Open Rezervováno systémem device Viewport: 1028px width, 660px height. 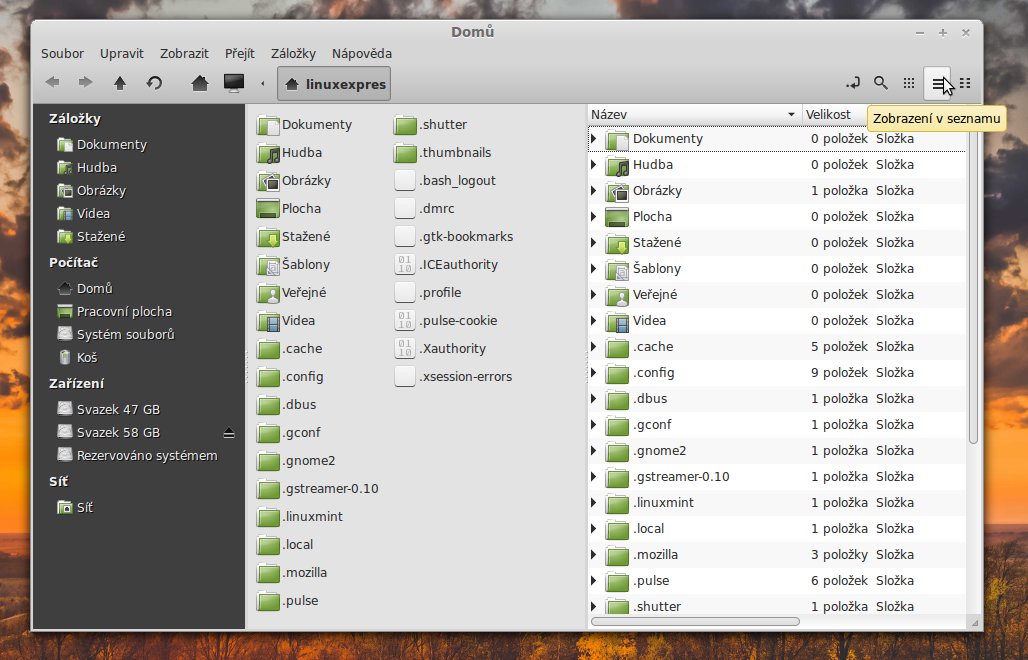(137, 456)
